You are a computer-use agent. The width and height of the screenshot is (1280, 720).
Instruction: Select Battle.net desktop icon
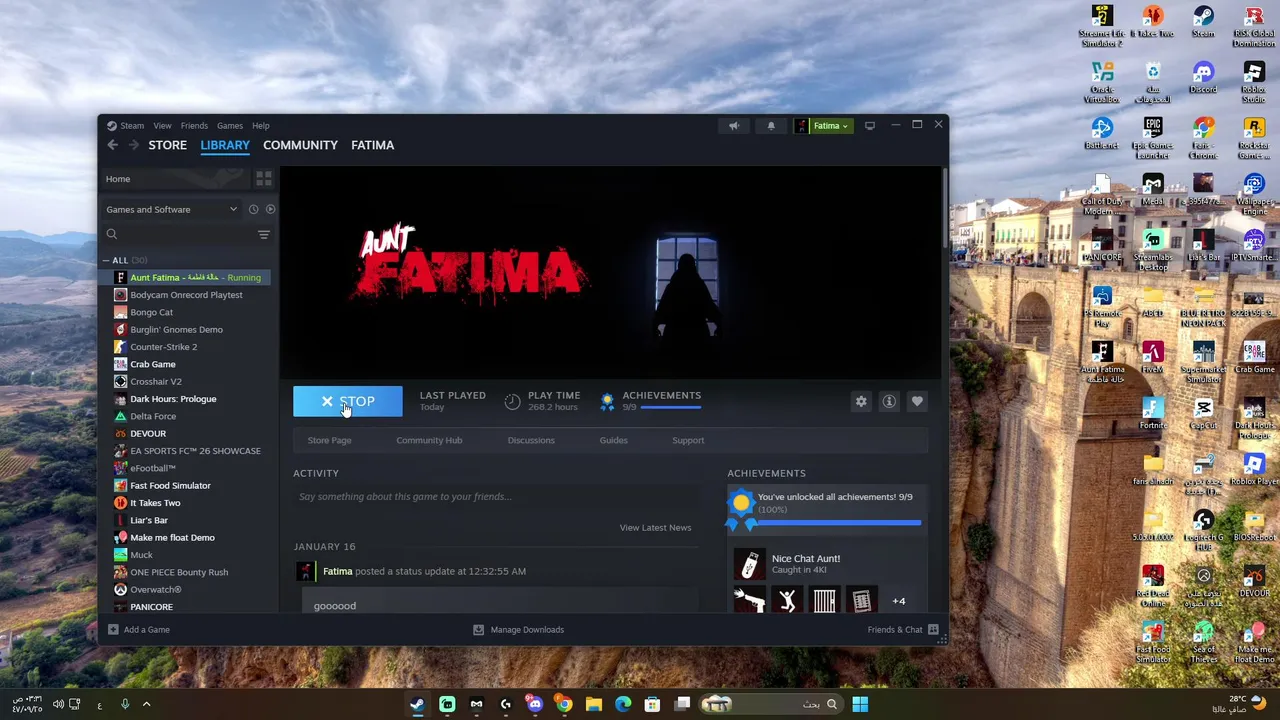click(1102, 133)
